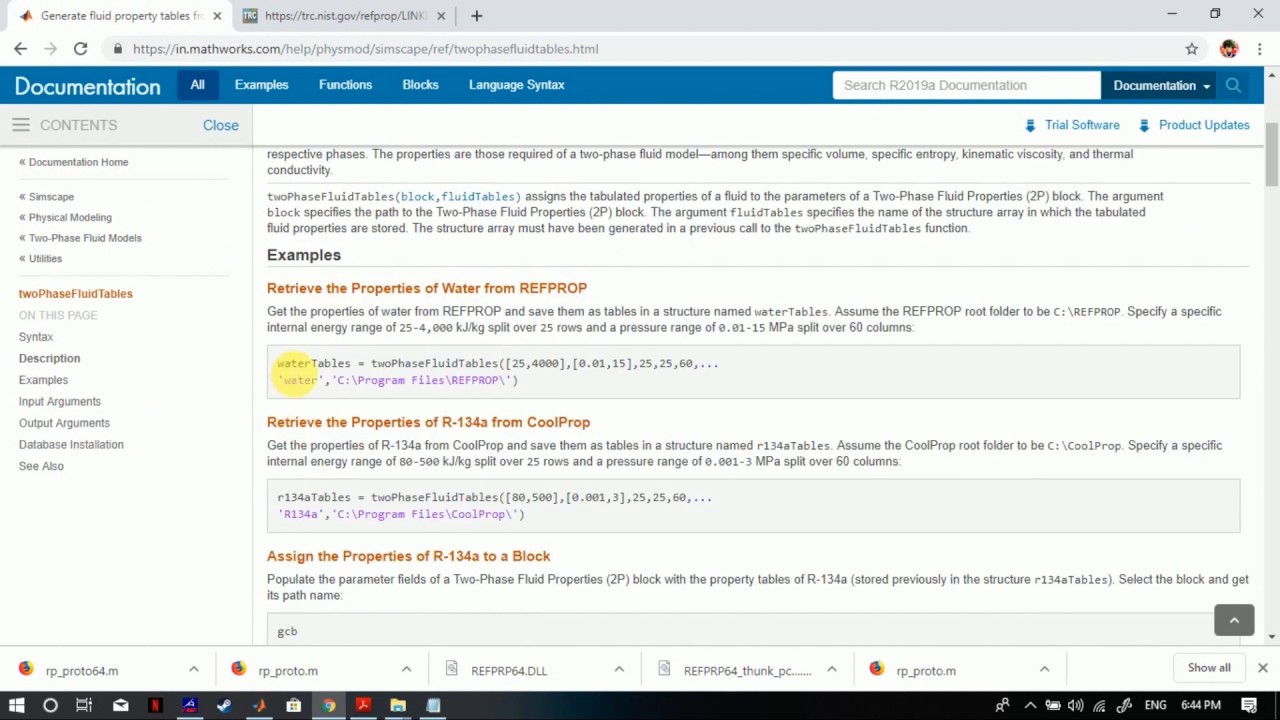Expand options for REFPRP64.DLL download
The width and height of the screenshot is (1280, 720).
point(619,669)
